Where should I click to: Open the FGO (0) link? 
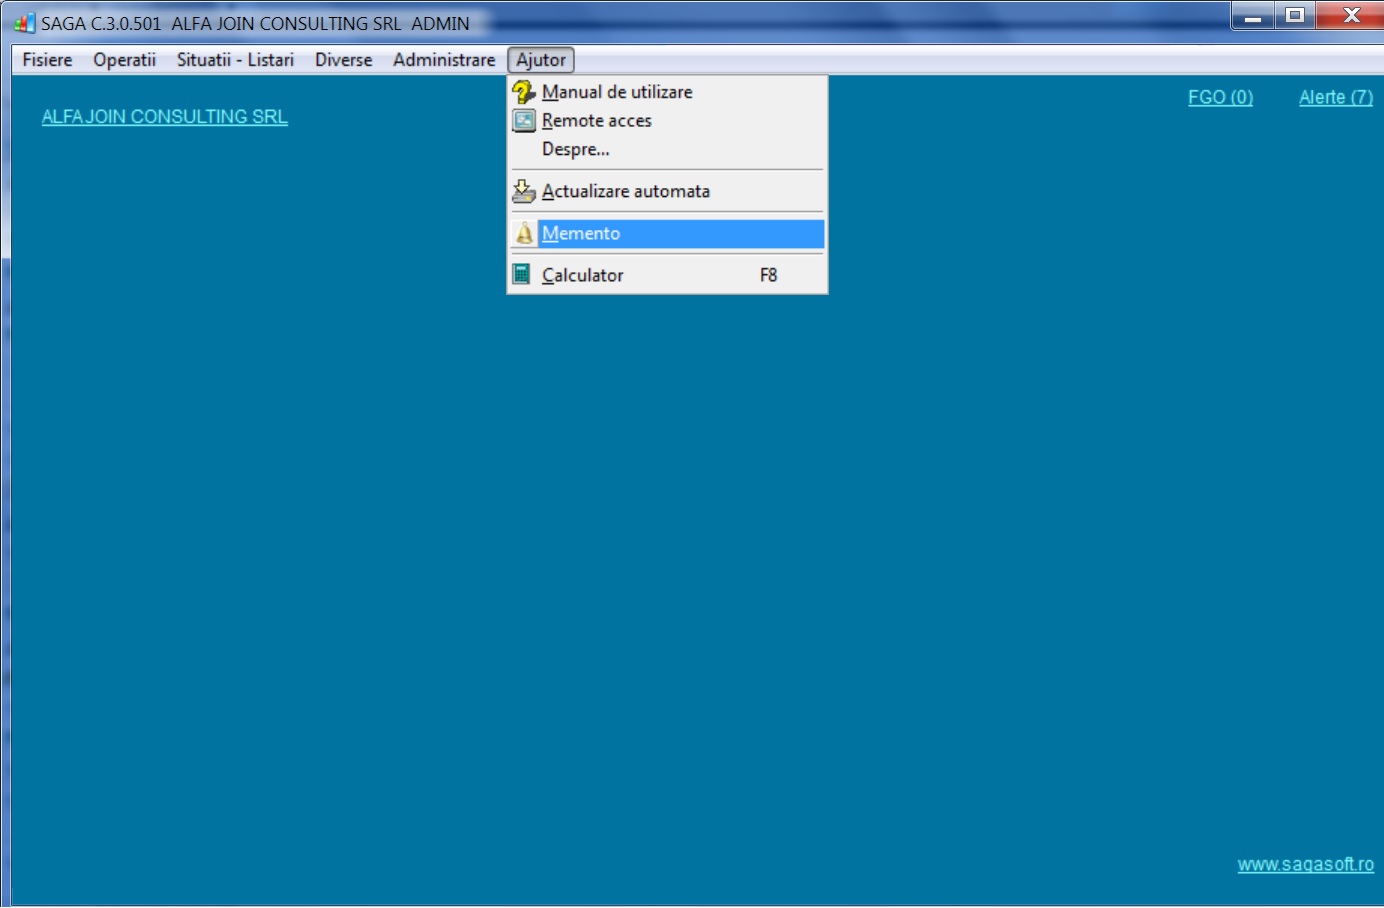click(1220, 97)
